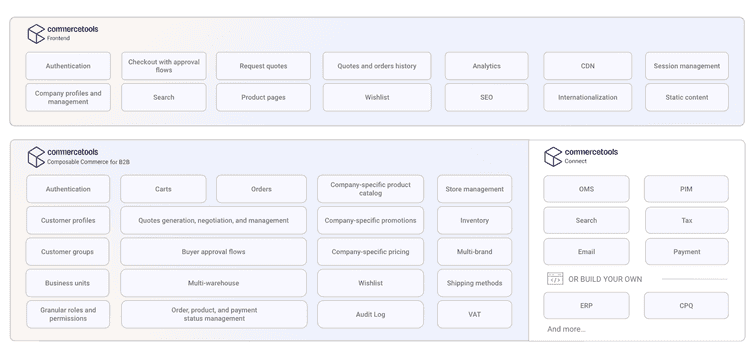Viewport: 754px width, 361px height.
Task: Select the Connect Search box
Action: (x=586, y=221)
